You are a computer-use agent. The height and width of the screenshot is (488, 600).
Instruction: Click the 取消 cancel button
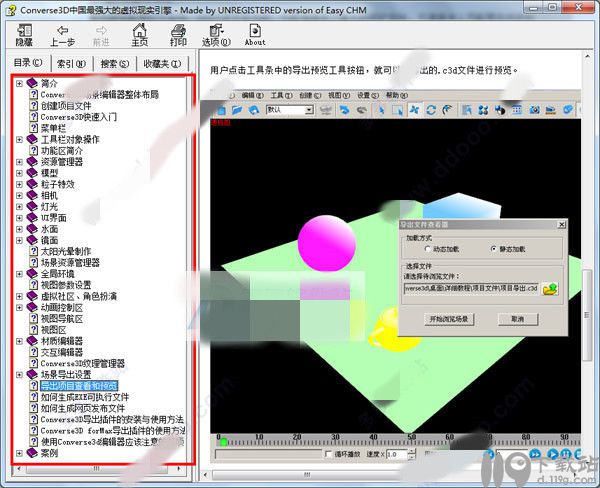pyautogui.click(x=518, y=319)
